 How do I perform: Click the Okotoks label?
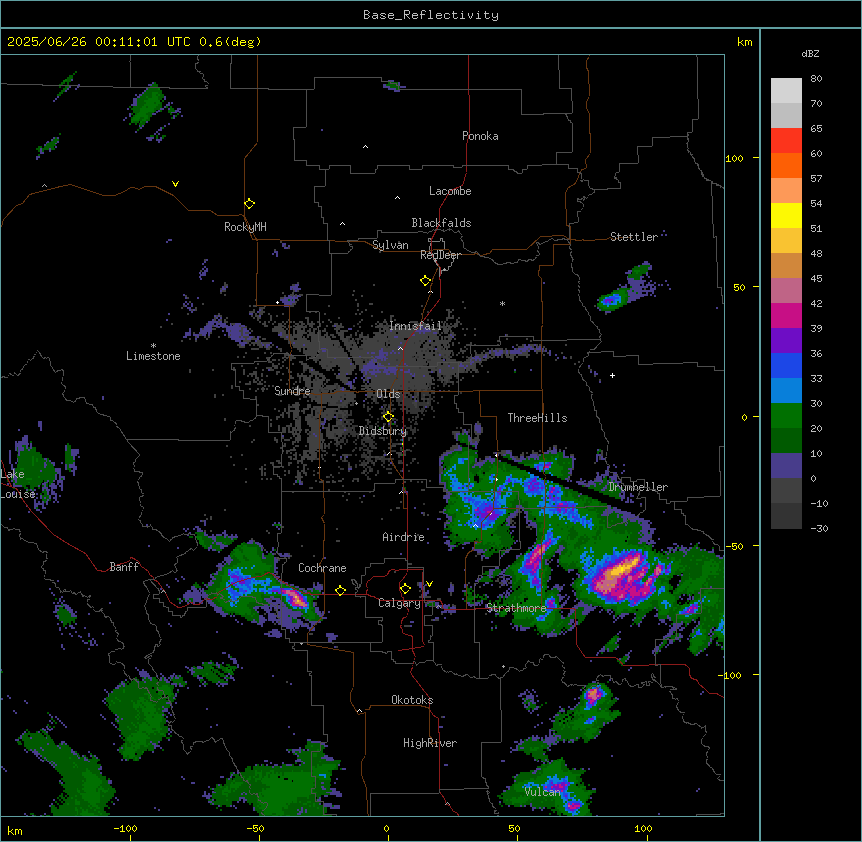tap(412, 700)
